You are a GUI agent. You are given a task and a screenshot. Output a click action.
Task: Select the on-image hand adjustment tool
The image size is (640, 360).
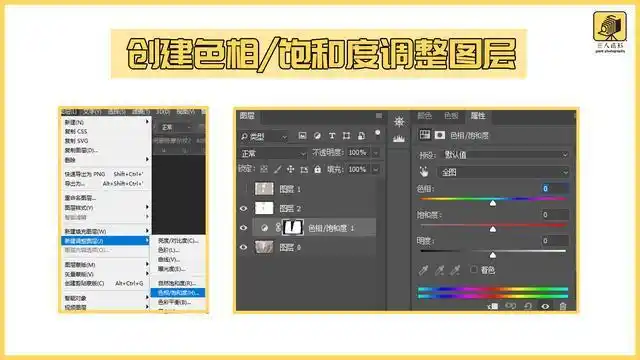tap(424, 172)
